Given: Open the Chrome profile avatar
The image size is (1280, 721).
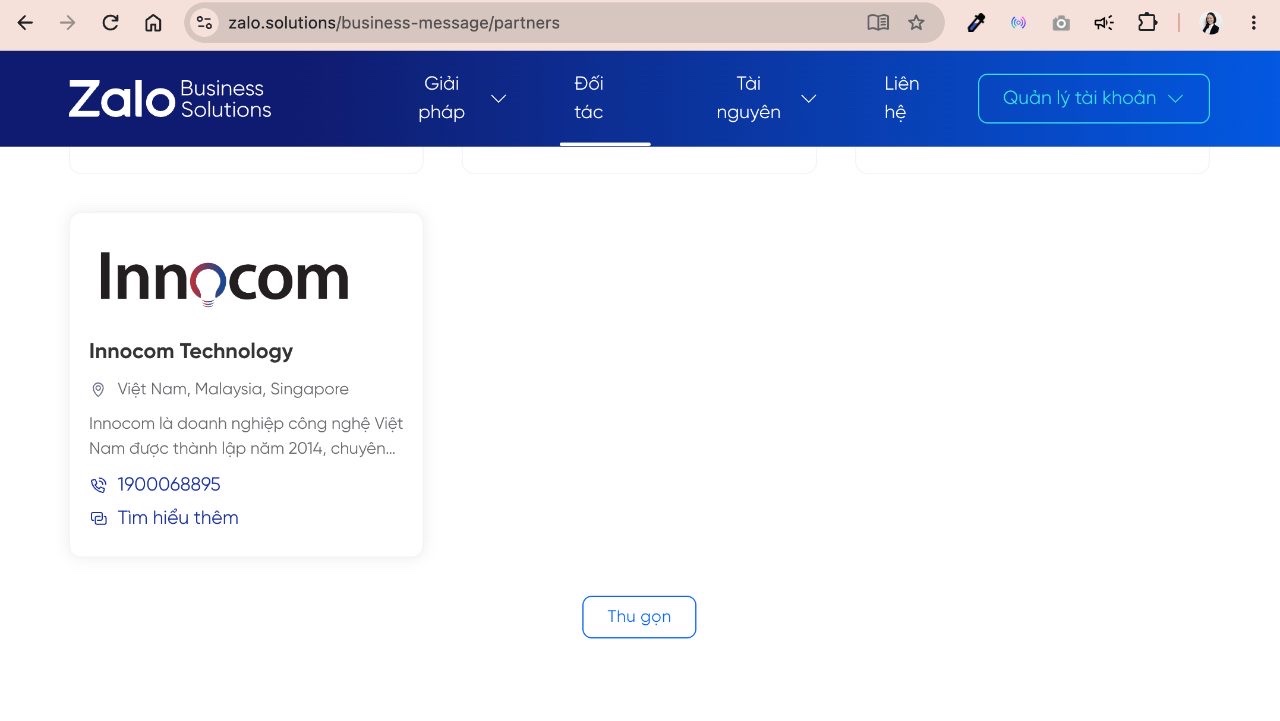Looking at the screenshot, I should (x=1211, y=22).
